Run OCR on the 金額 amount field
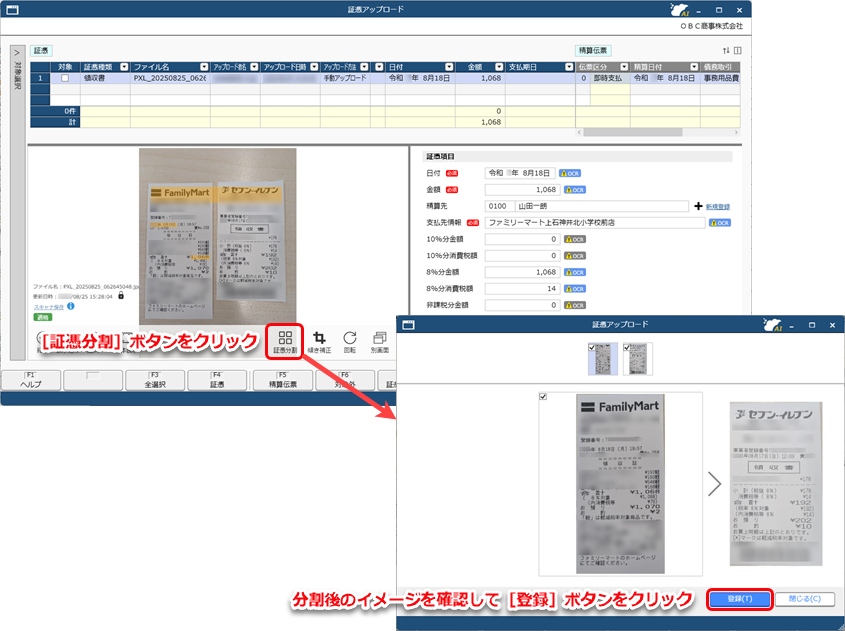This screenshot has width=845, height=631. coord(575,189)
